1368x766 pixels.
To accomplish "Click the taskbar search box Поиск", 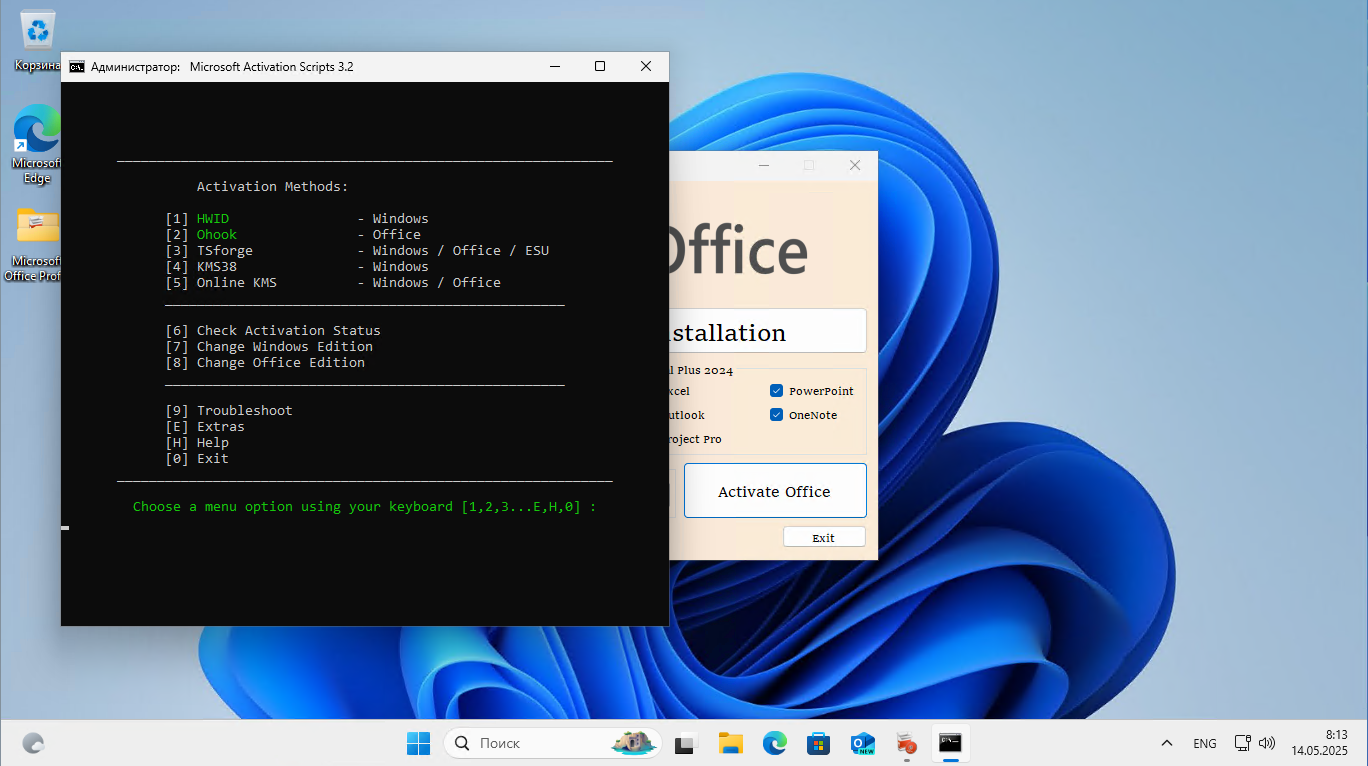I will pos(553,743).
